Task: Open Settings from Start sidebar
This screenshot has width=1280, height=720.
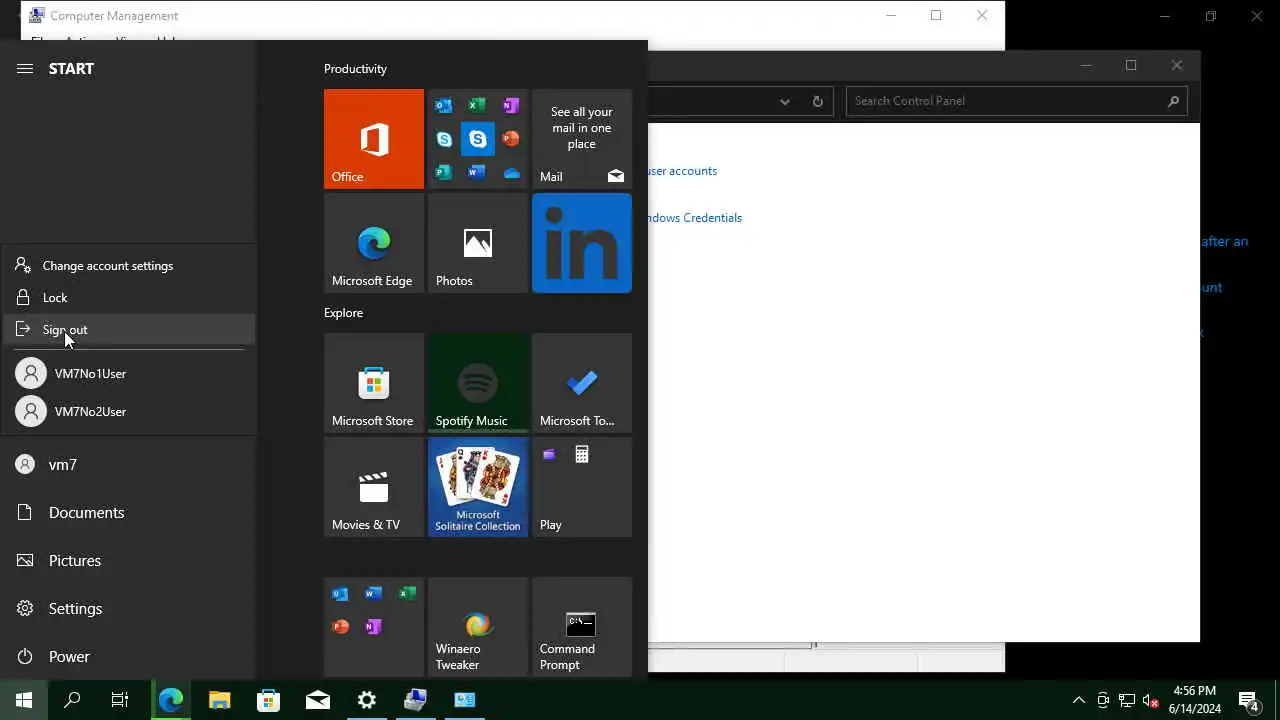Action: coord(128,609)
